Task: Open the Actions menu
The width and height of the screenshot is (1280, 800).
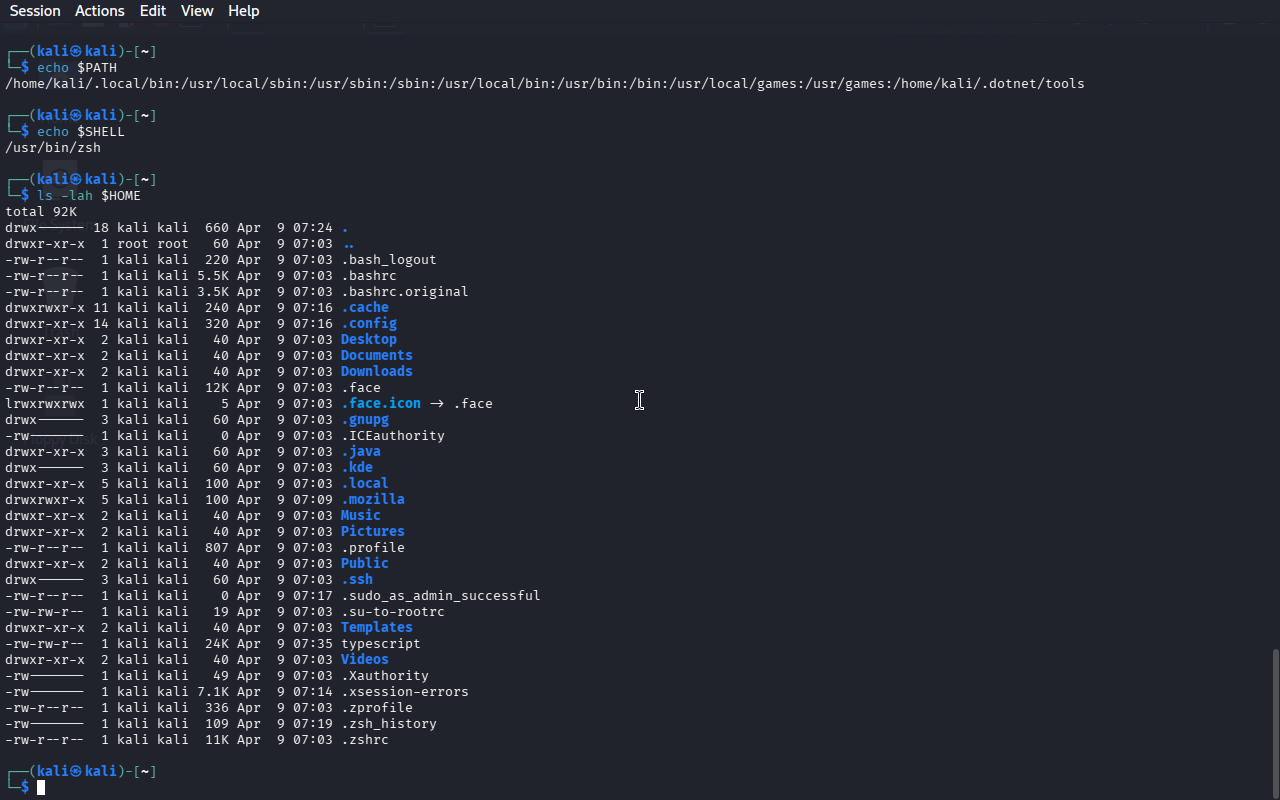Action: pos(100,11)
